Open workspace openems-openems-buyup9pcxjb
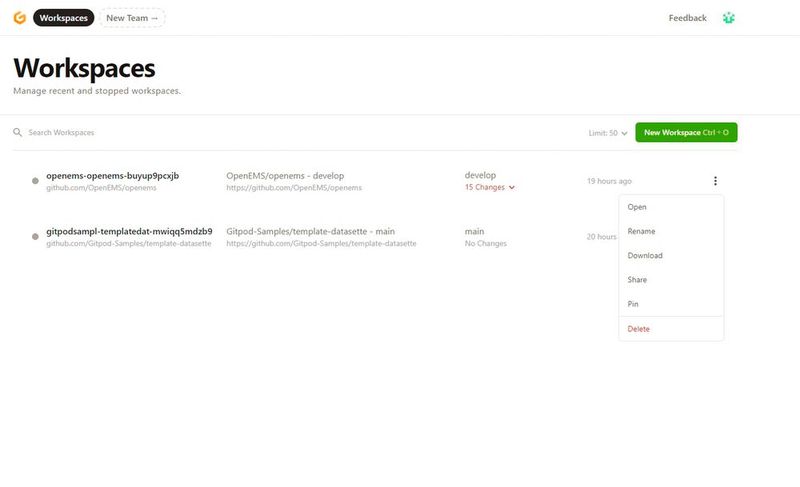 pos(112,175)
